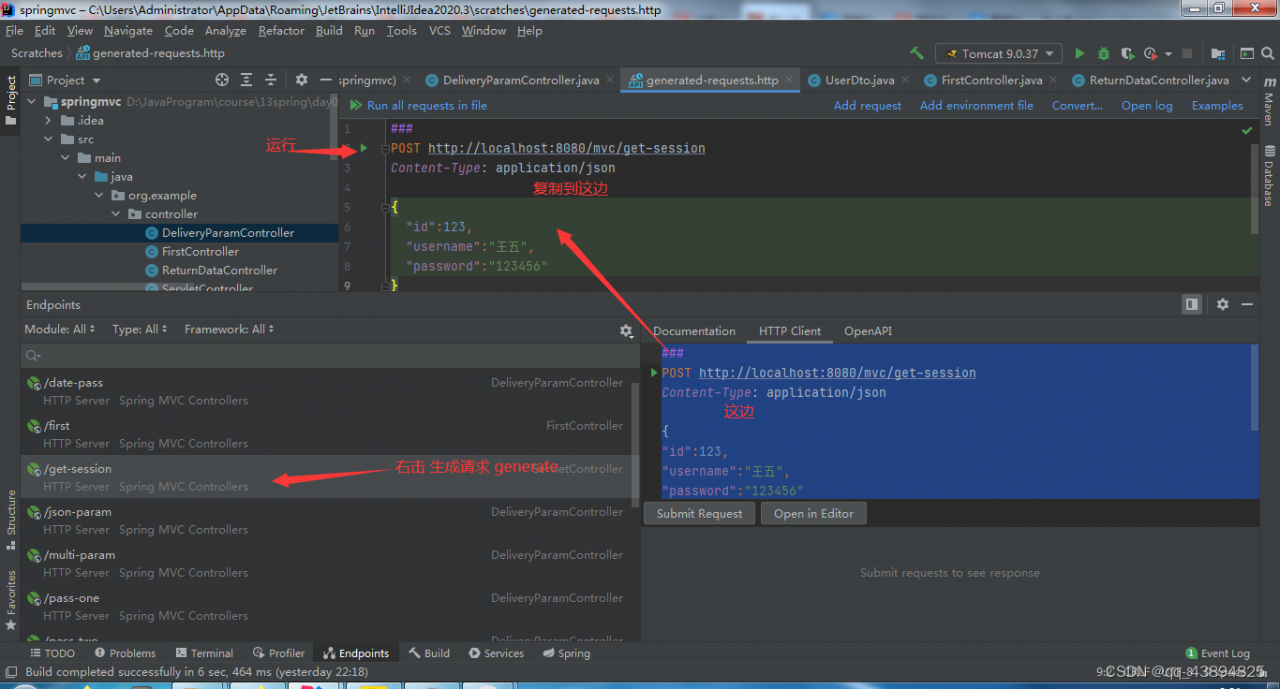Open the Tomcat 9.0.37 run configuration dropdown
Screen dimensions: 1280x689
coord(998,53)
